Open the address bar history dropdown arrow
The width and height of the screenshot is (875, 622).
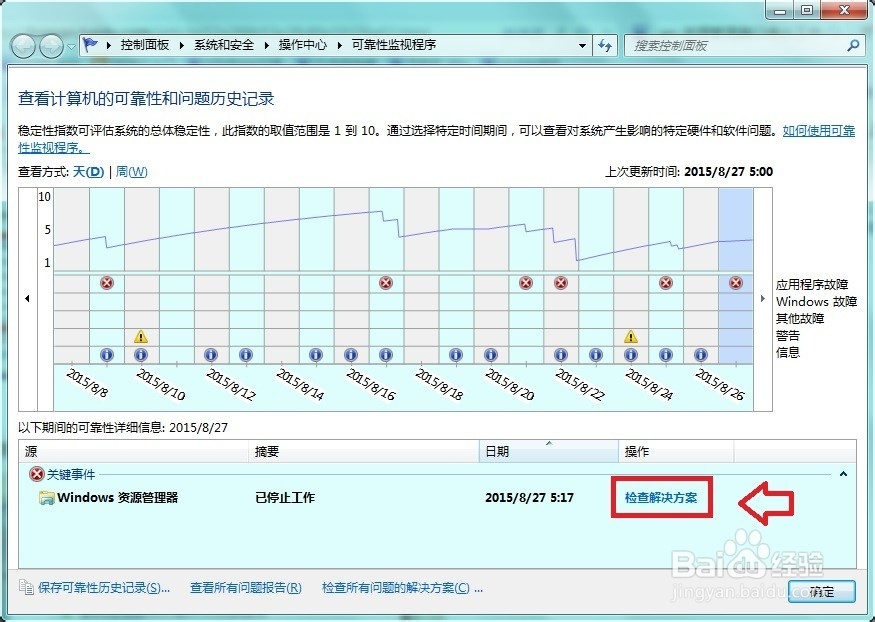[x=582, y=46]
